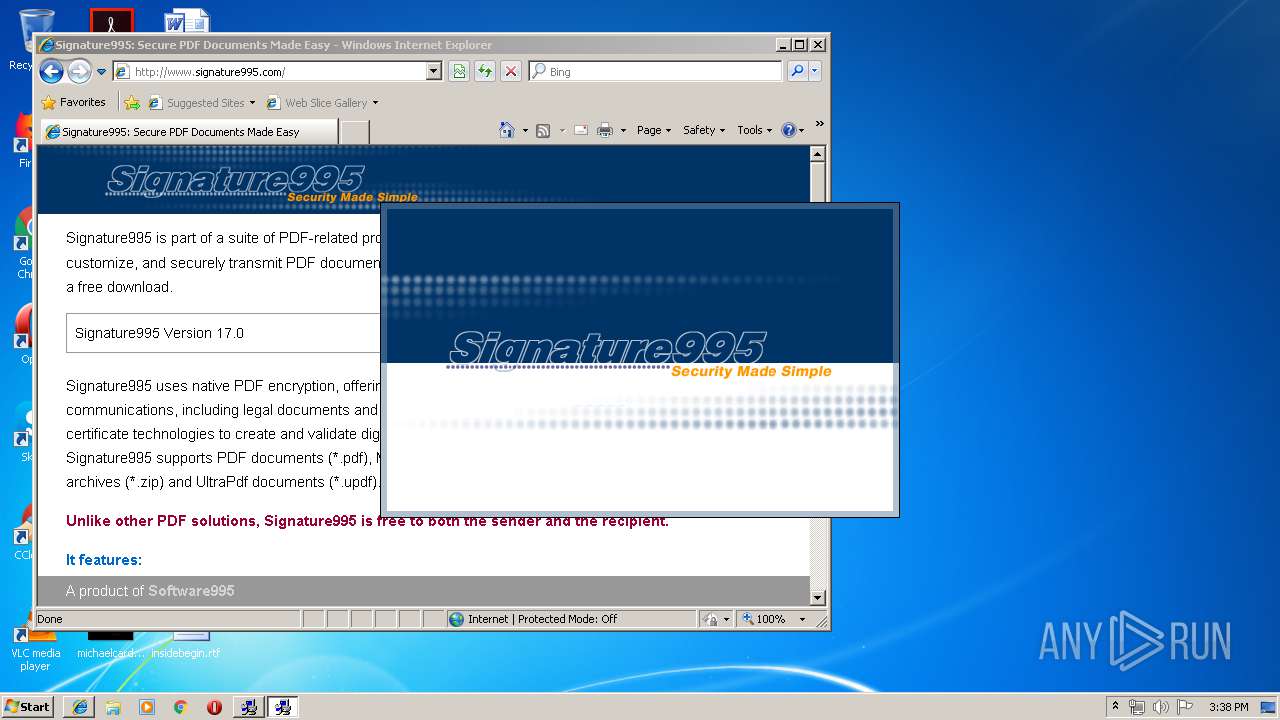Expand the address bar URL history dropdown
This screenshot has width=1280, height=720.
[x=434, y=72]
